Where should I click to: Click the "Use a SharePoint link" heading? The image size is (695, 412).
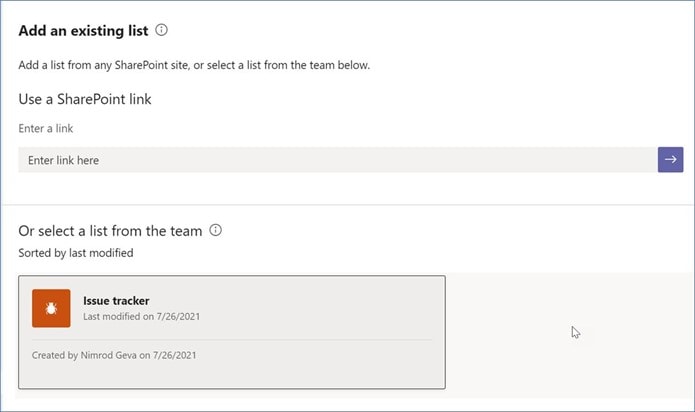(85, 99)
